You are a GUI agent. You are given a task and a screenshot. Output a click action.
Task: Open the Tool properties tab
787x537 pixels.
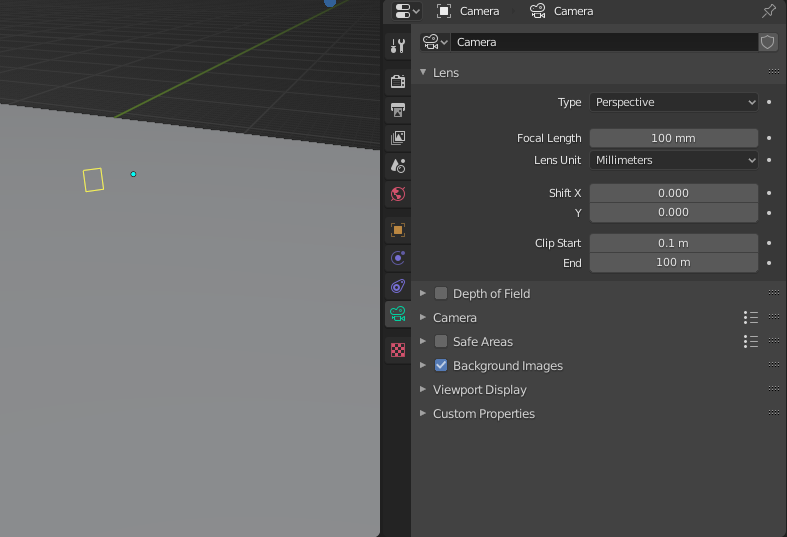coord(398,46)
